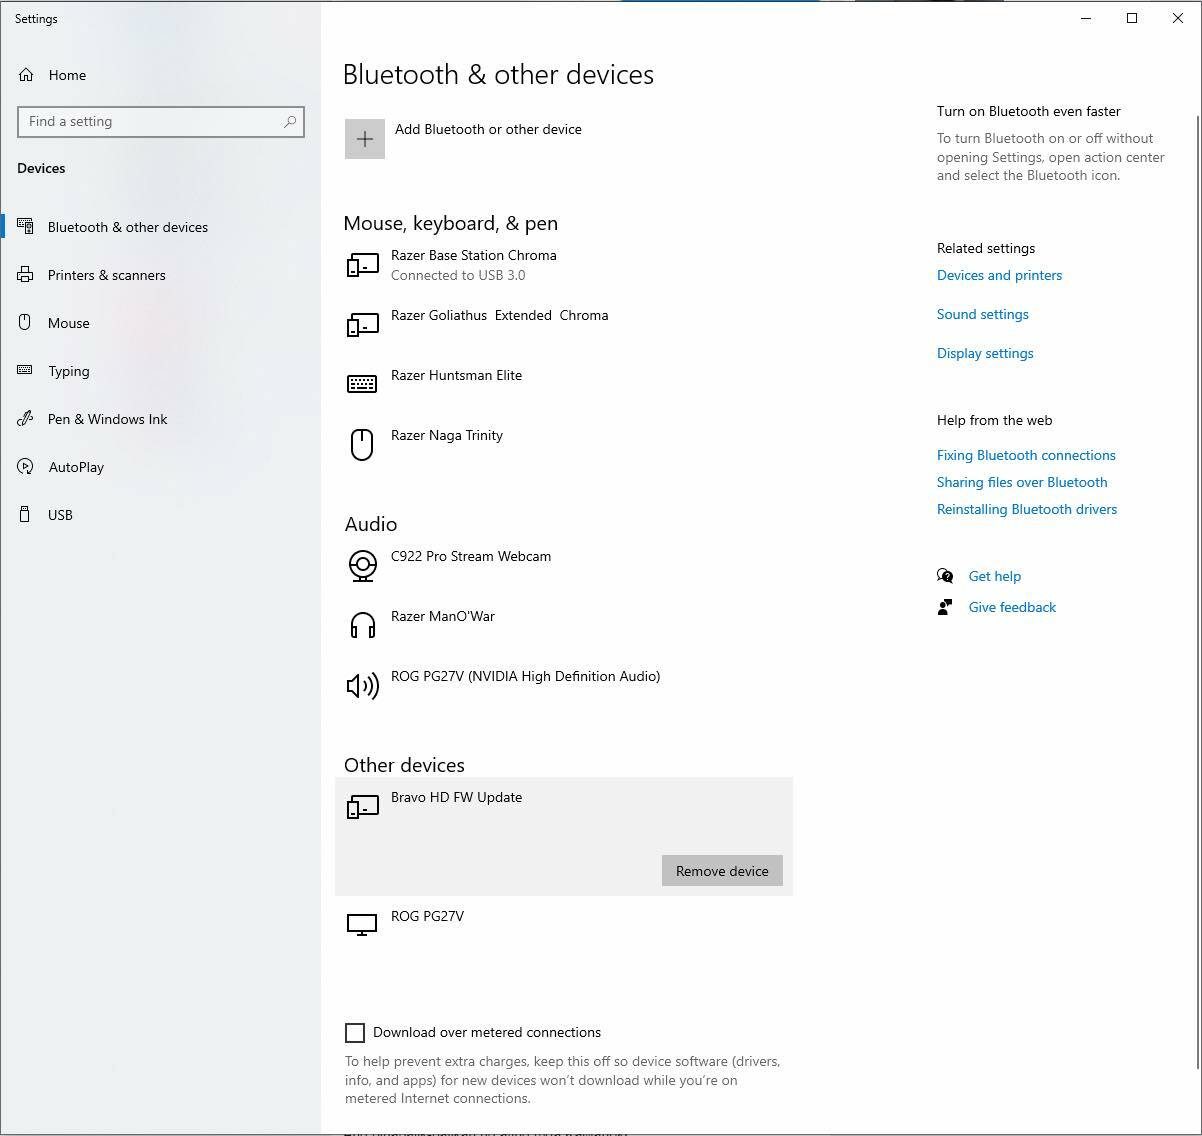Click the Razer Naga Trinity mouse icon
The height and width of the screenshot is (1136, 1202).
click(362, 445)
